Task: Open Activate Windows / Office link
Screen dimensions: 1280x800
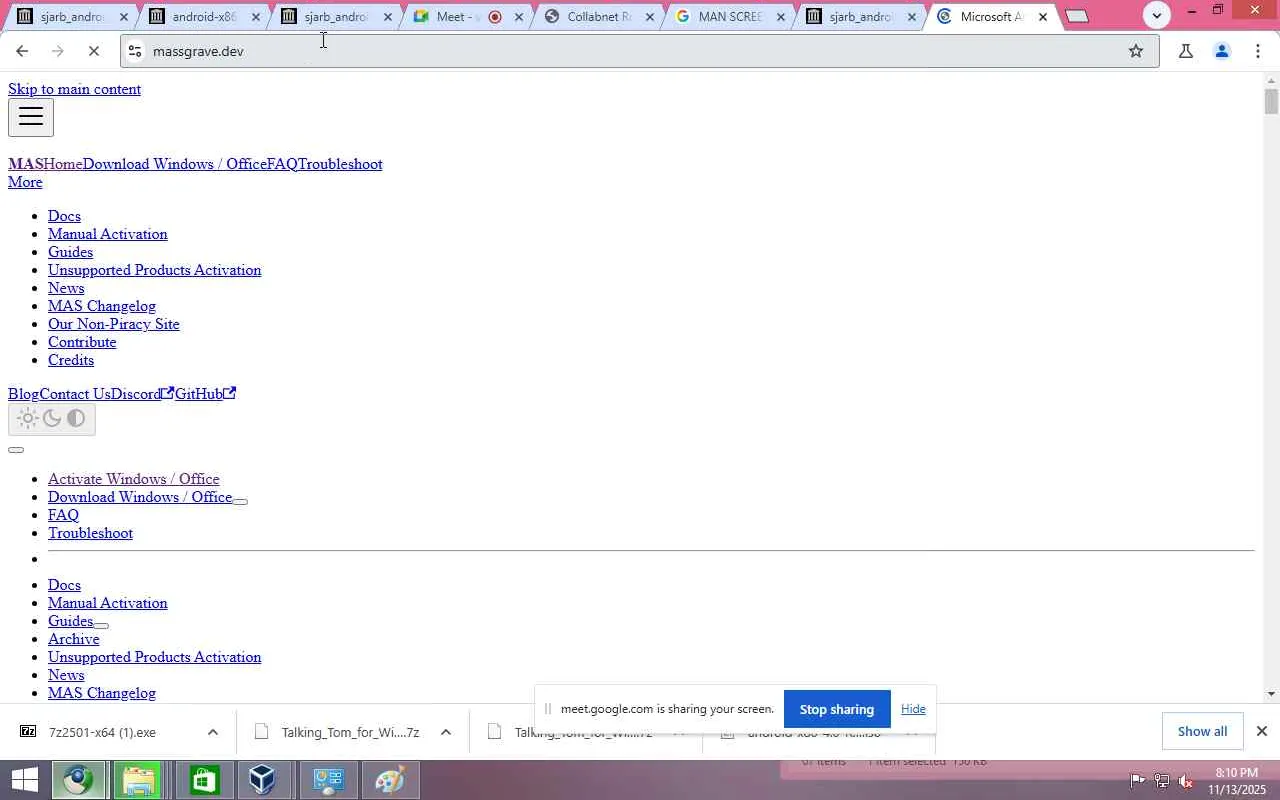Action: [x=134, y=479]
